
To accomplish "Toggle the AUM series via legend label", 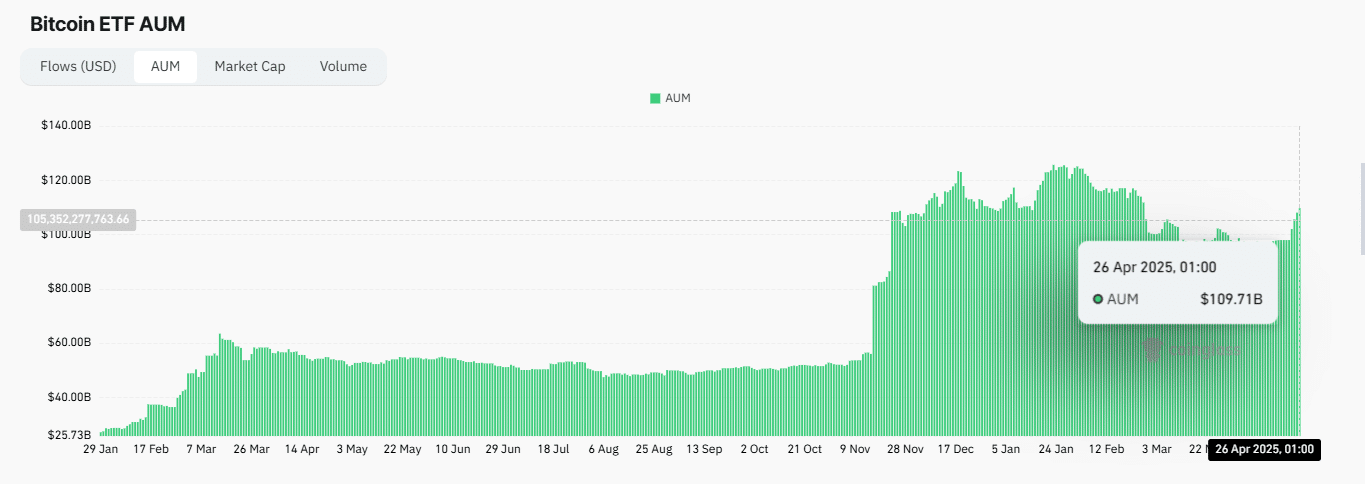I will [678, 98].
